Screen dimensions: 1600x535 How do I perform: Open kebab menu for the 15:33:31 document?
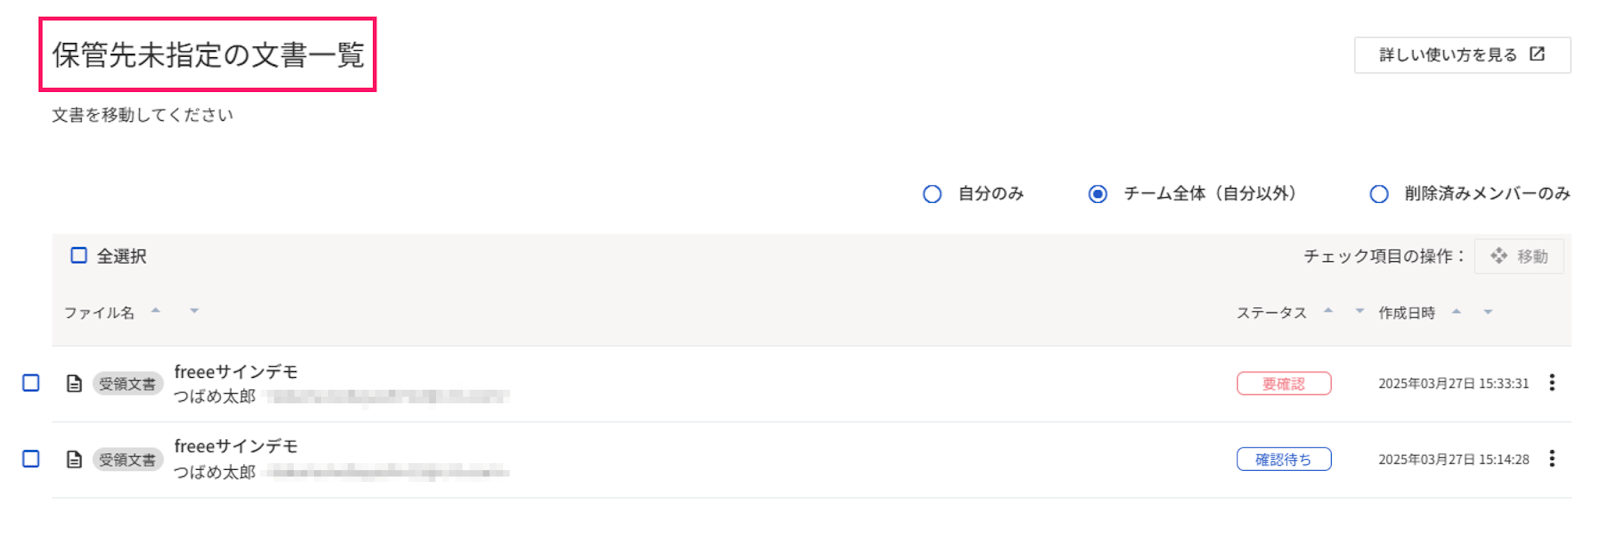pos(1551,382)
